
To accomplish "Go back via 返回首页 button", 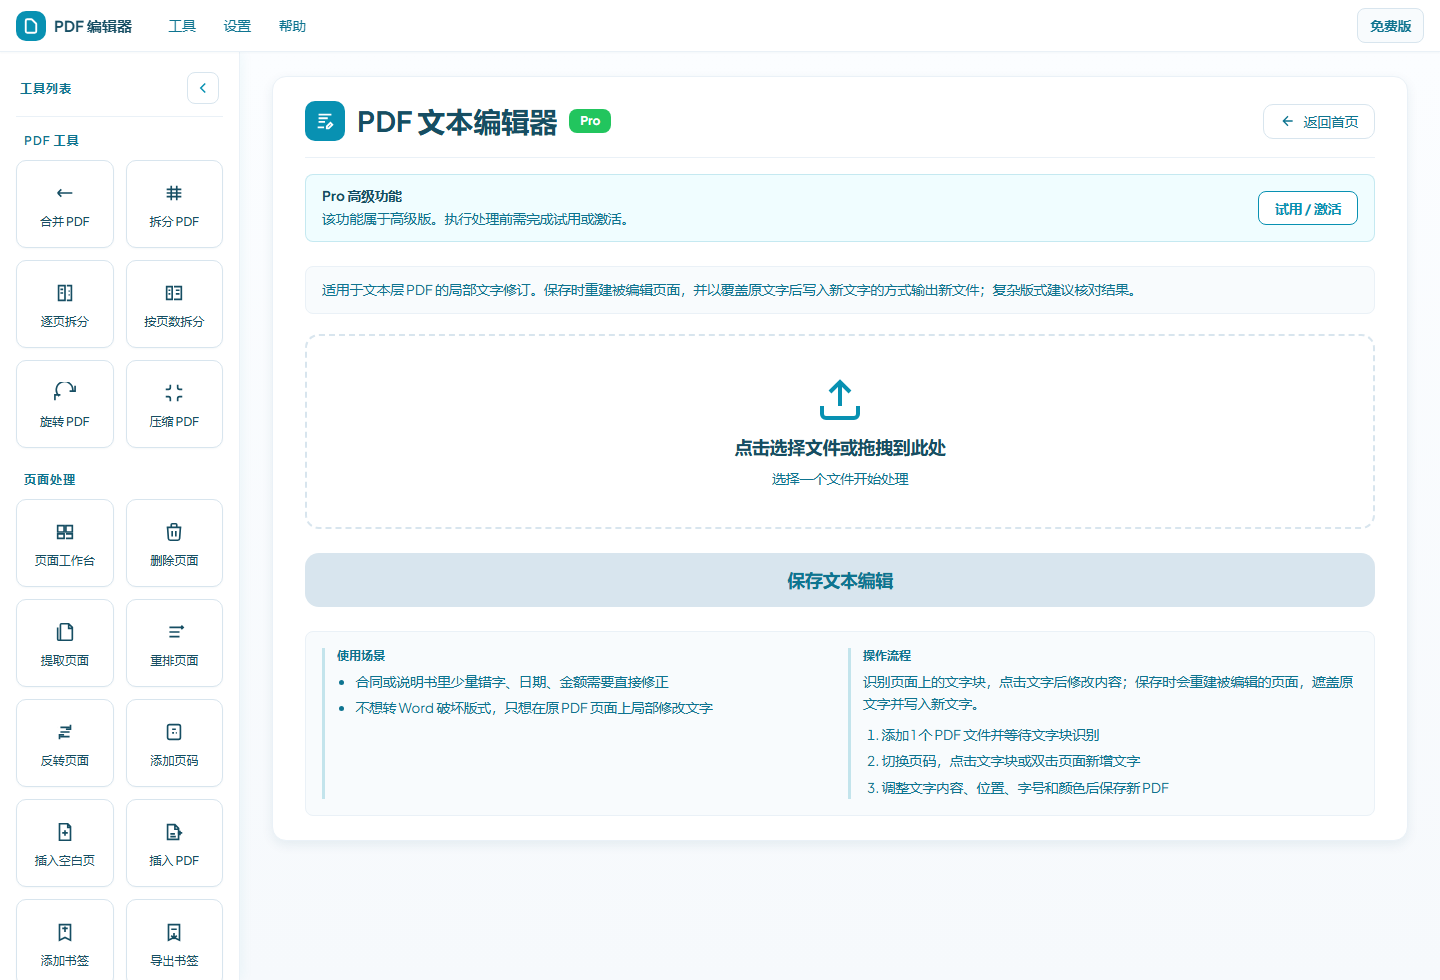I will point(1319,122).
